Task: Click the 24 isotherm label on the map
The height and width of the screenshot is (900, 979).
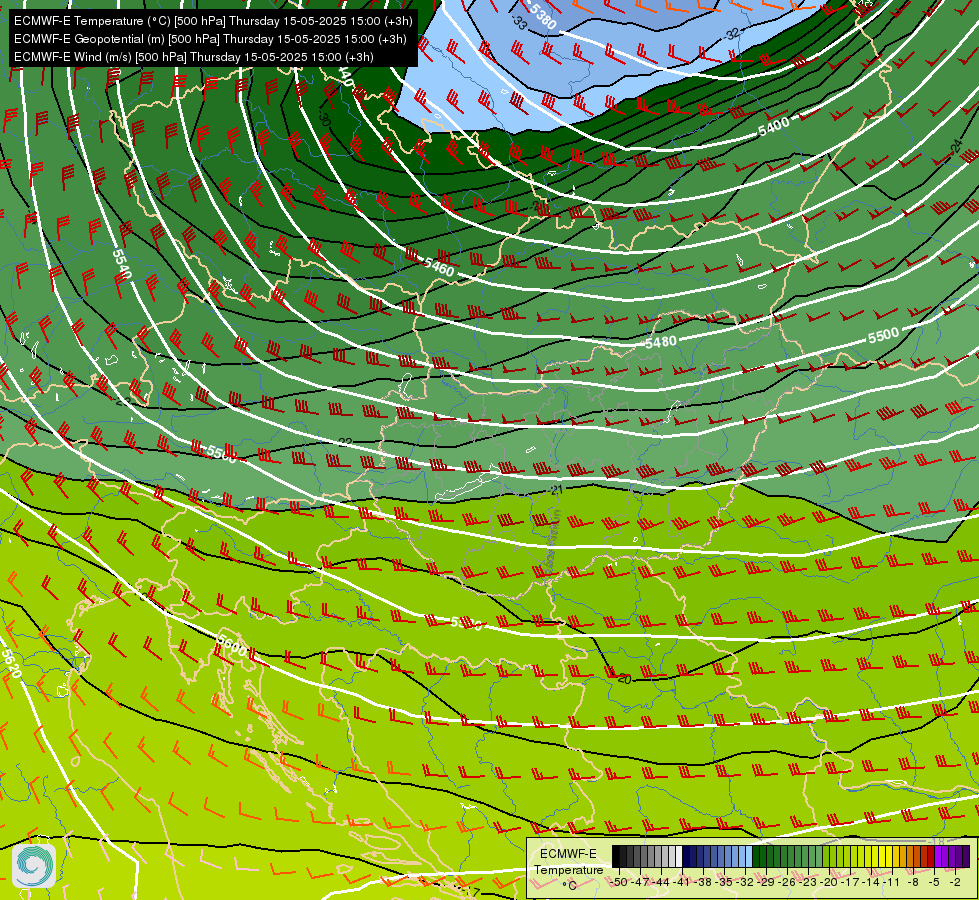Action: tap(956, 147)
